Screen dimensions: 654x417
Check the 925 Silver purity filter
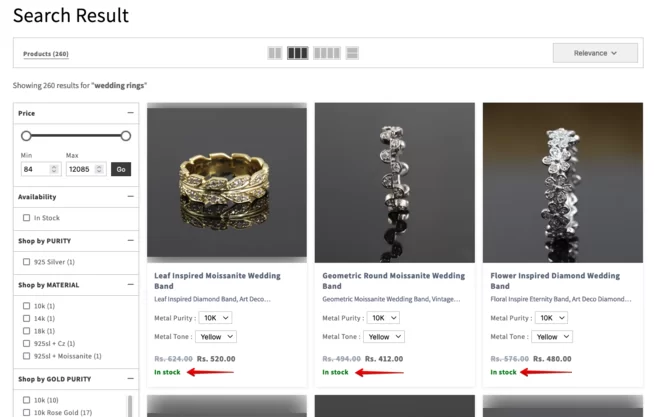coord(27,262)
